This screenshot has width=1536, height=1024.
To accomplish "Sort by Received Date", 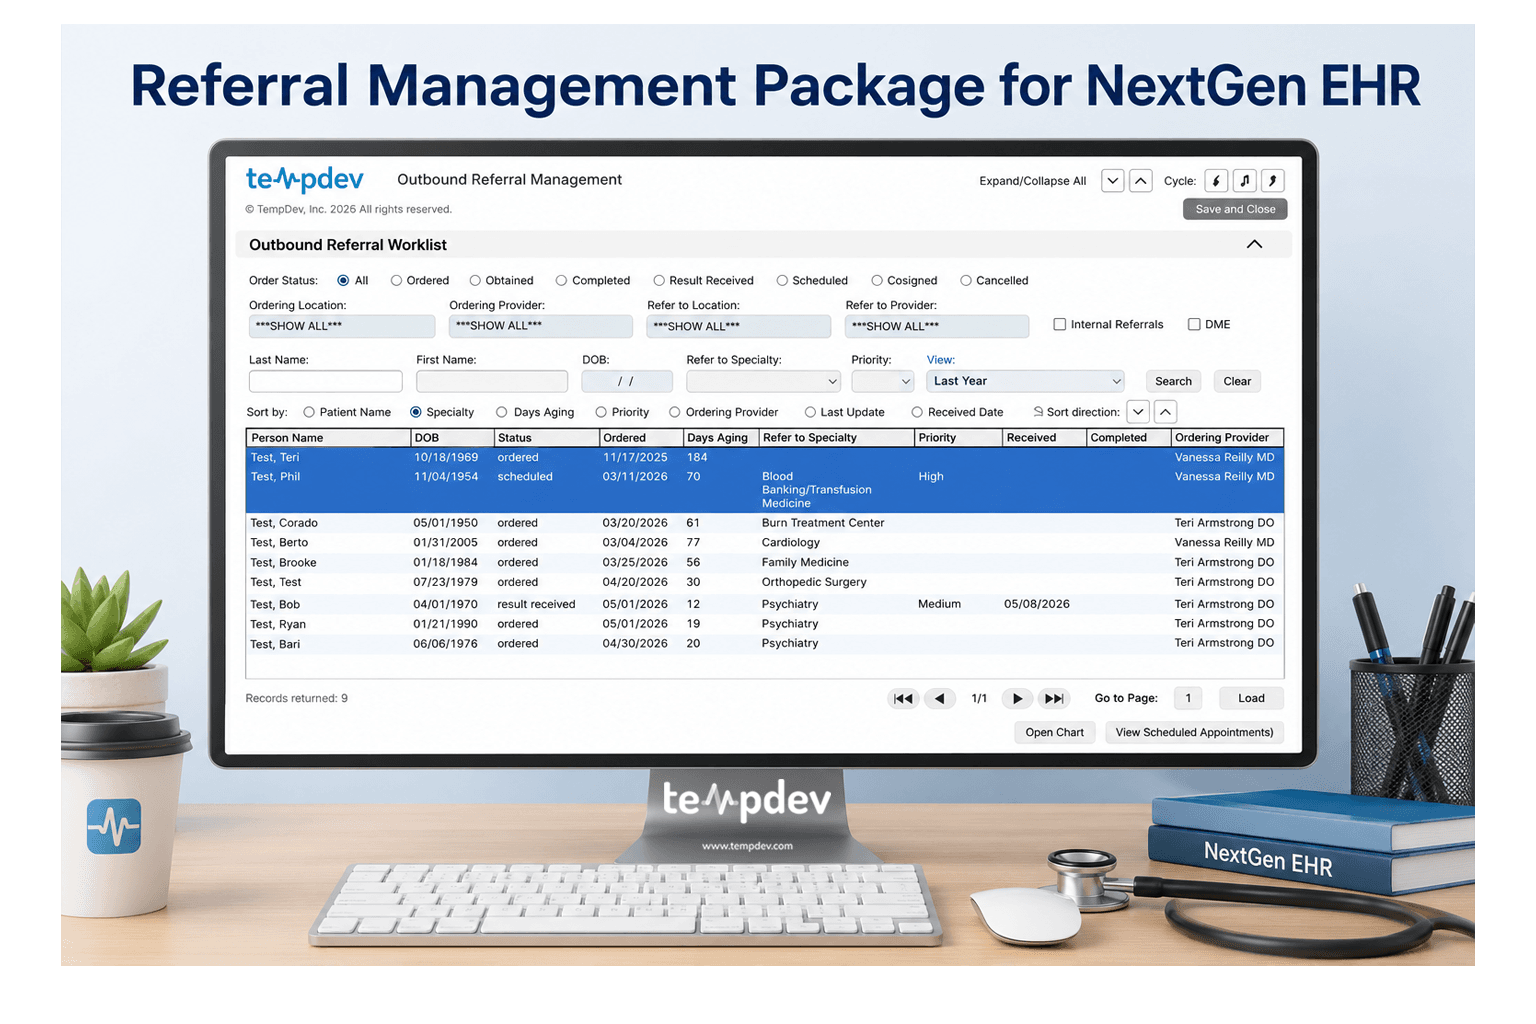I will click(917, 412).
